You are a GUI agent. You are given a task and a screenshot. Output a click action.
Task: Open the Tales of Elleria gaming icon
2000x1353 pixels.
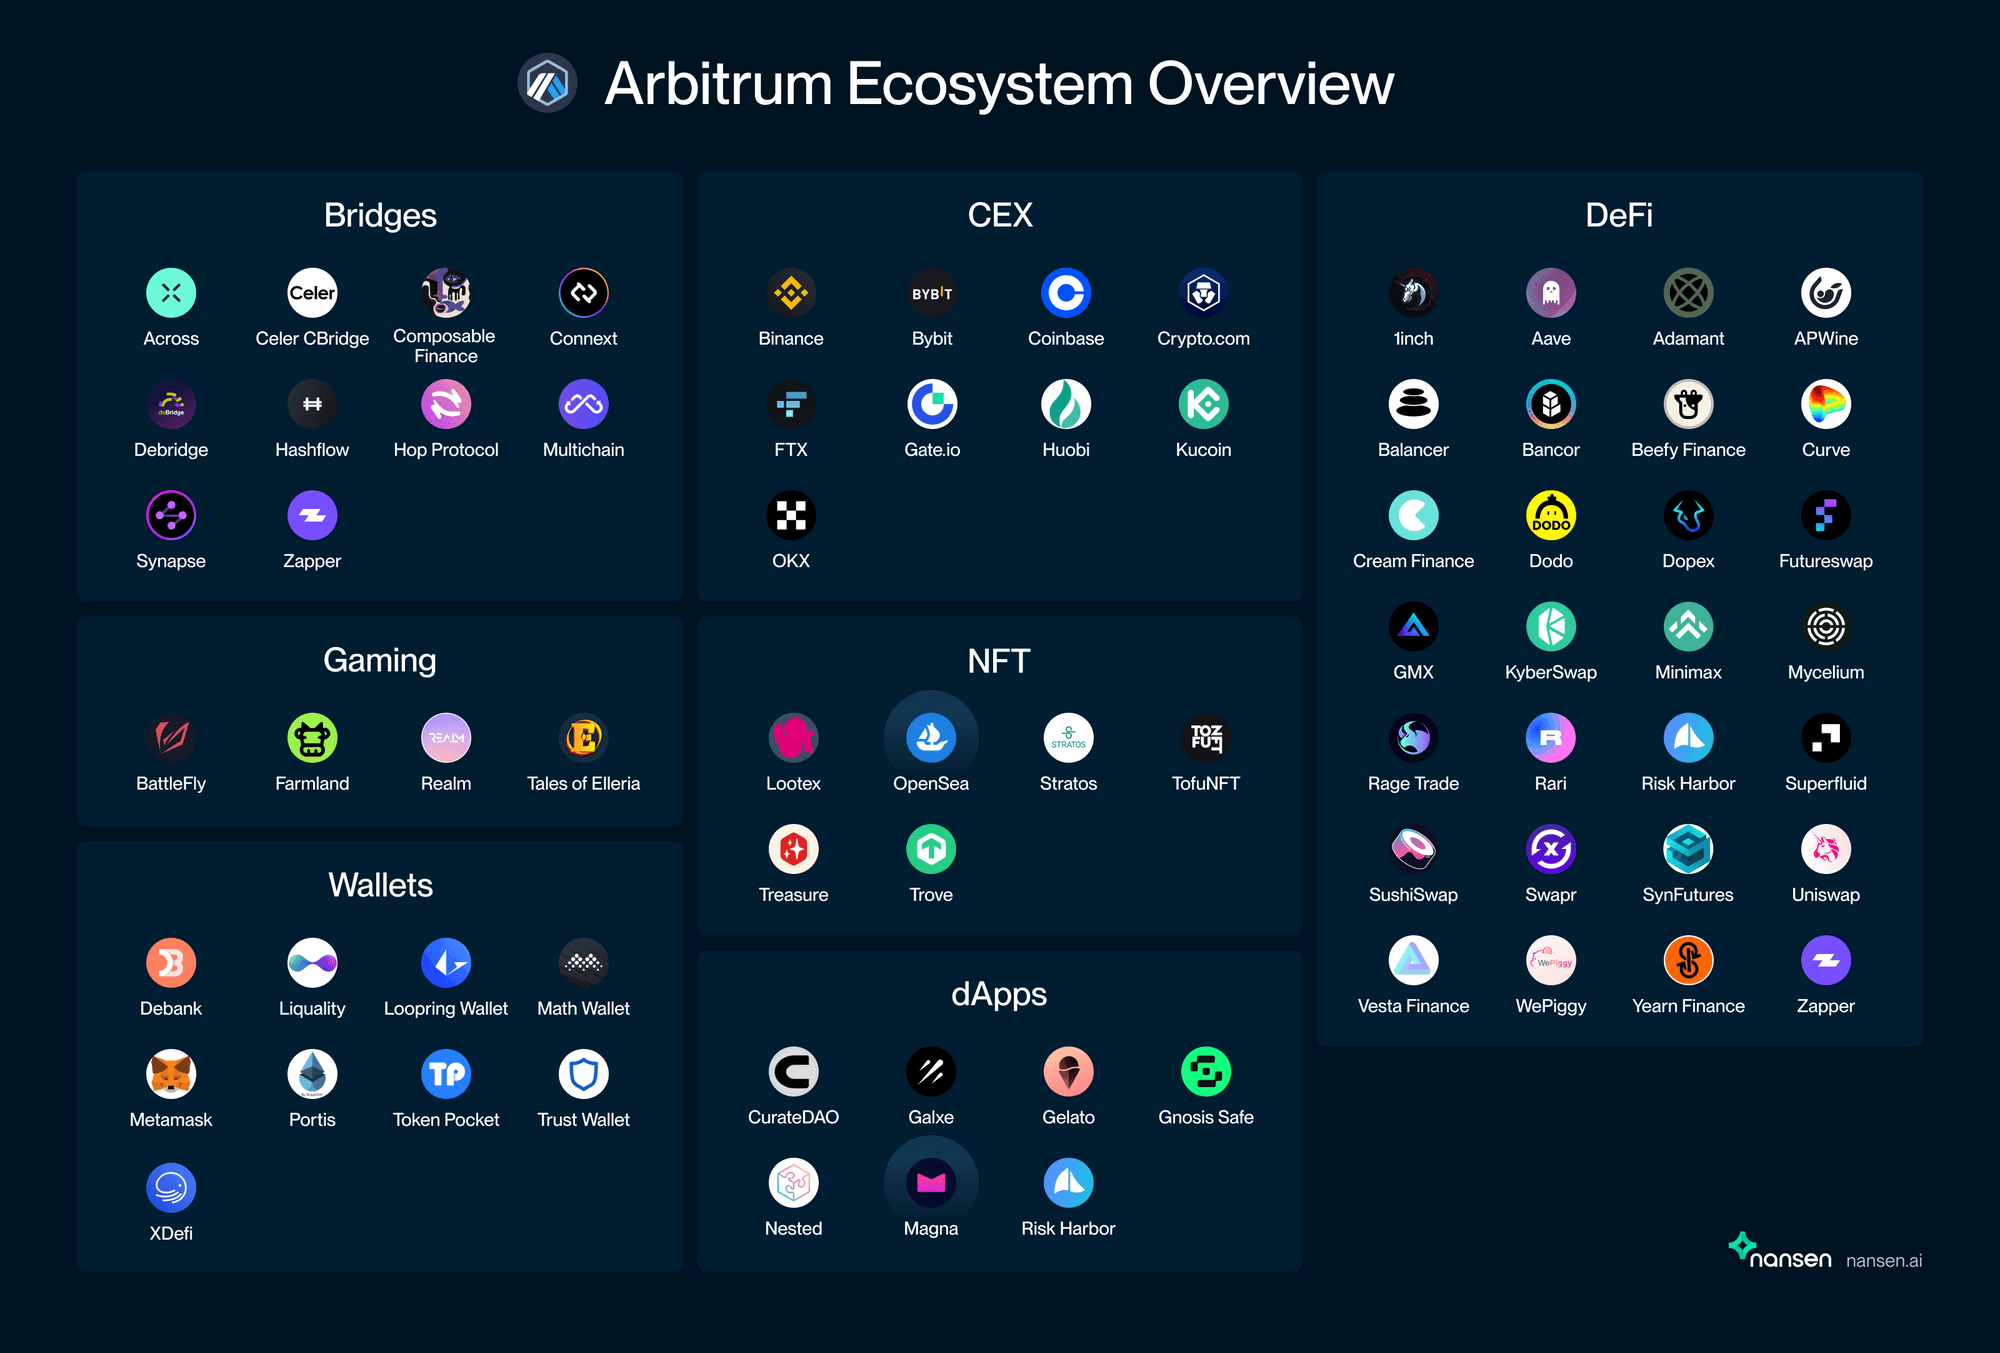583,737
